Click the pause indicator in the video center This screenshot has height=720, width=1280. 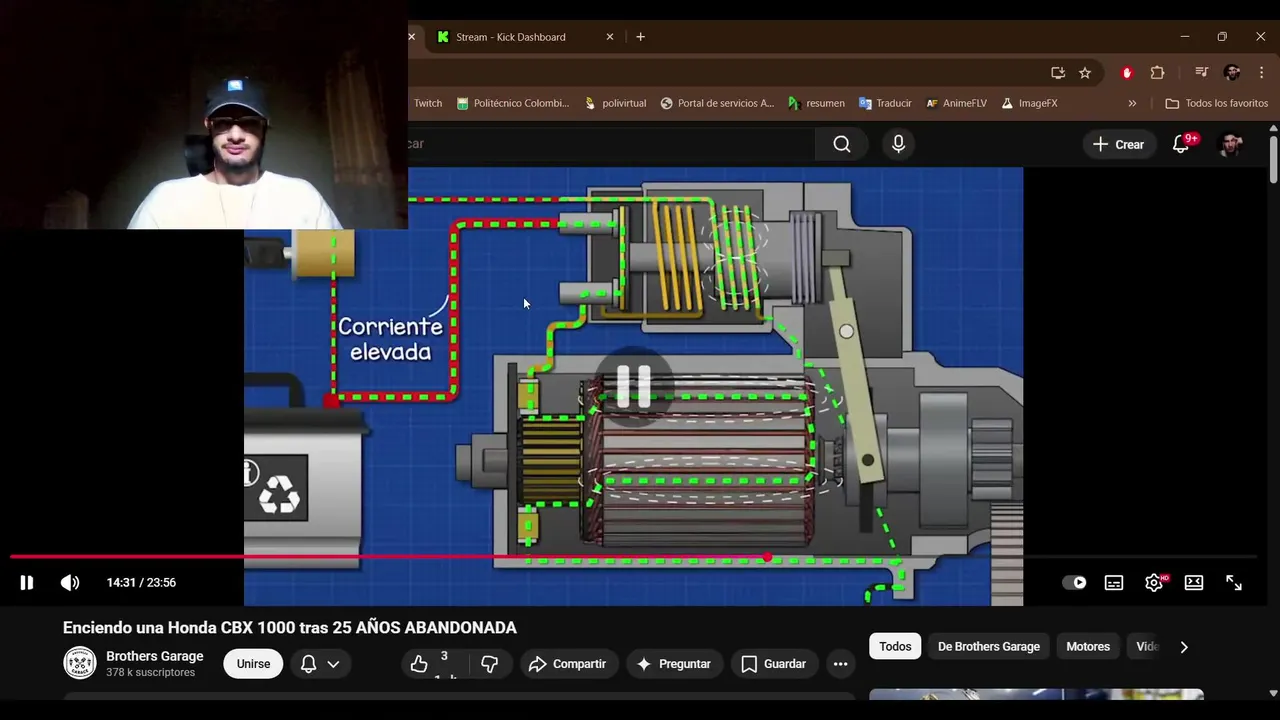tap(634, 385)
